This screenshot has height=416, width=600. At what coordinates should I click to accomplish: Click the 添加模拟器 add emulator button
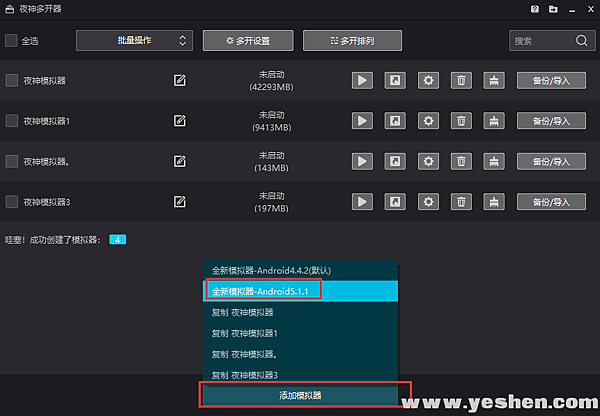[300, 395]
